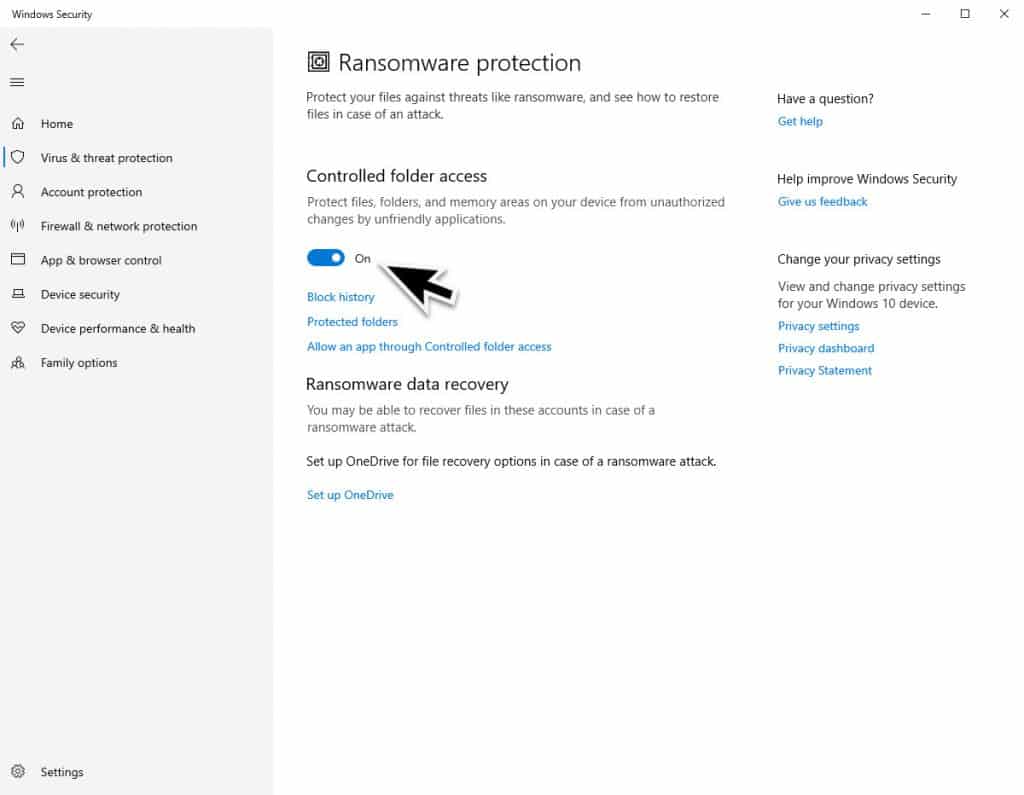This screenshot has height=795, width=1024.
Task: Allow an app through Controlled folder access
Action: 429,346
